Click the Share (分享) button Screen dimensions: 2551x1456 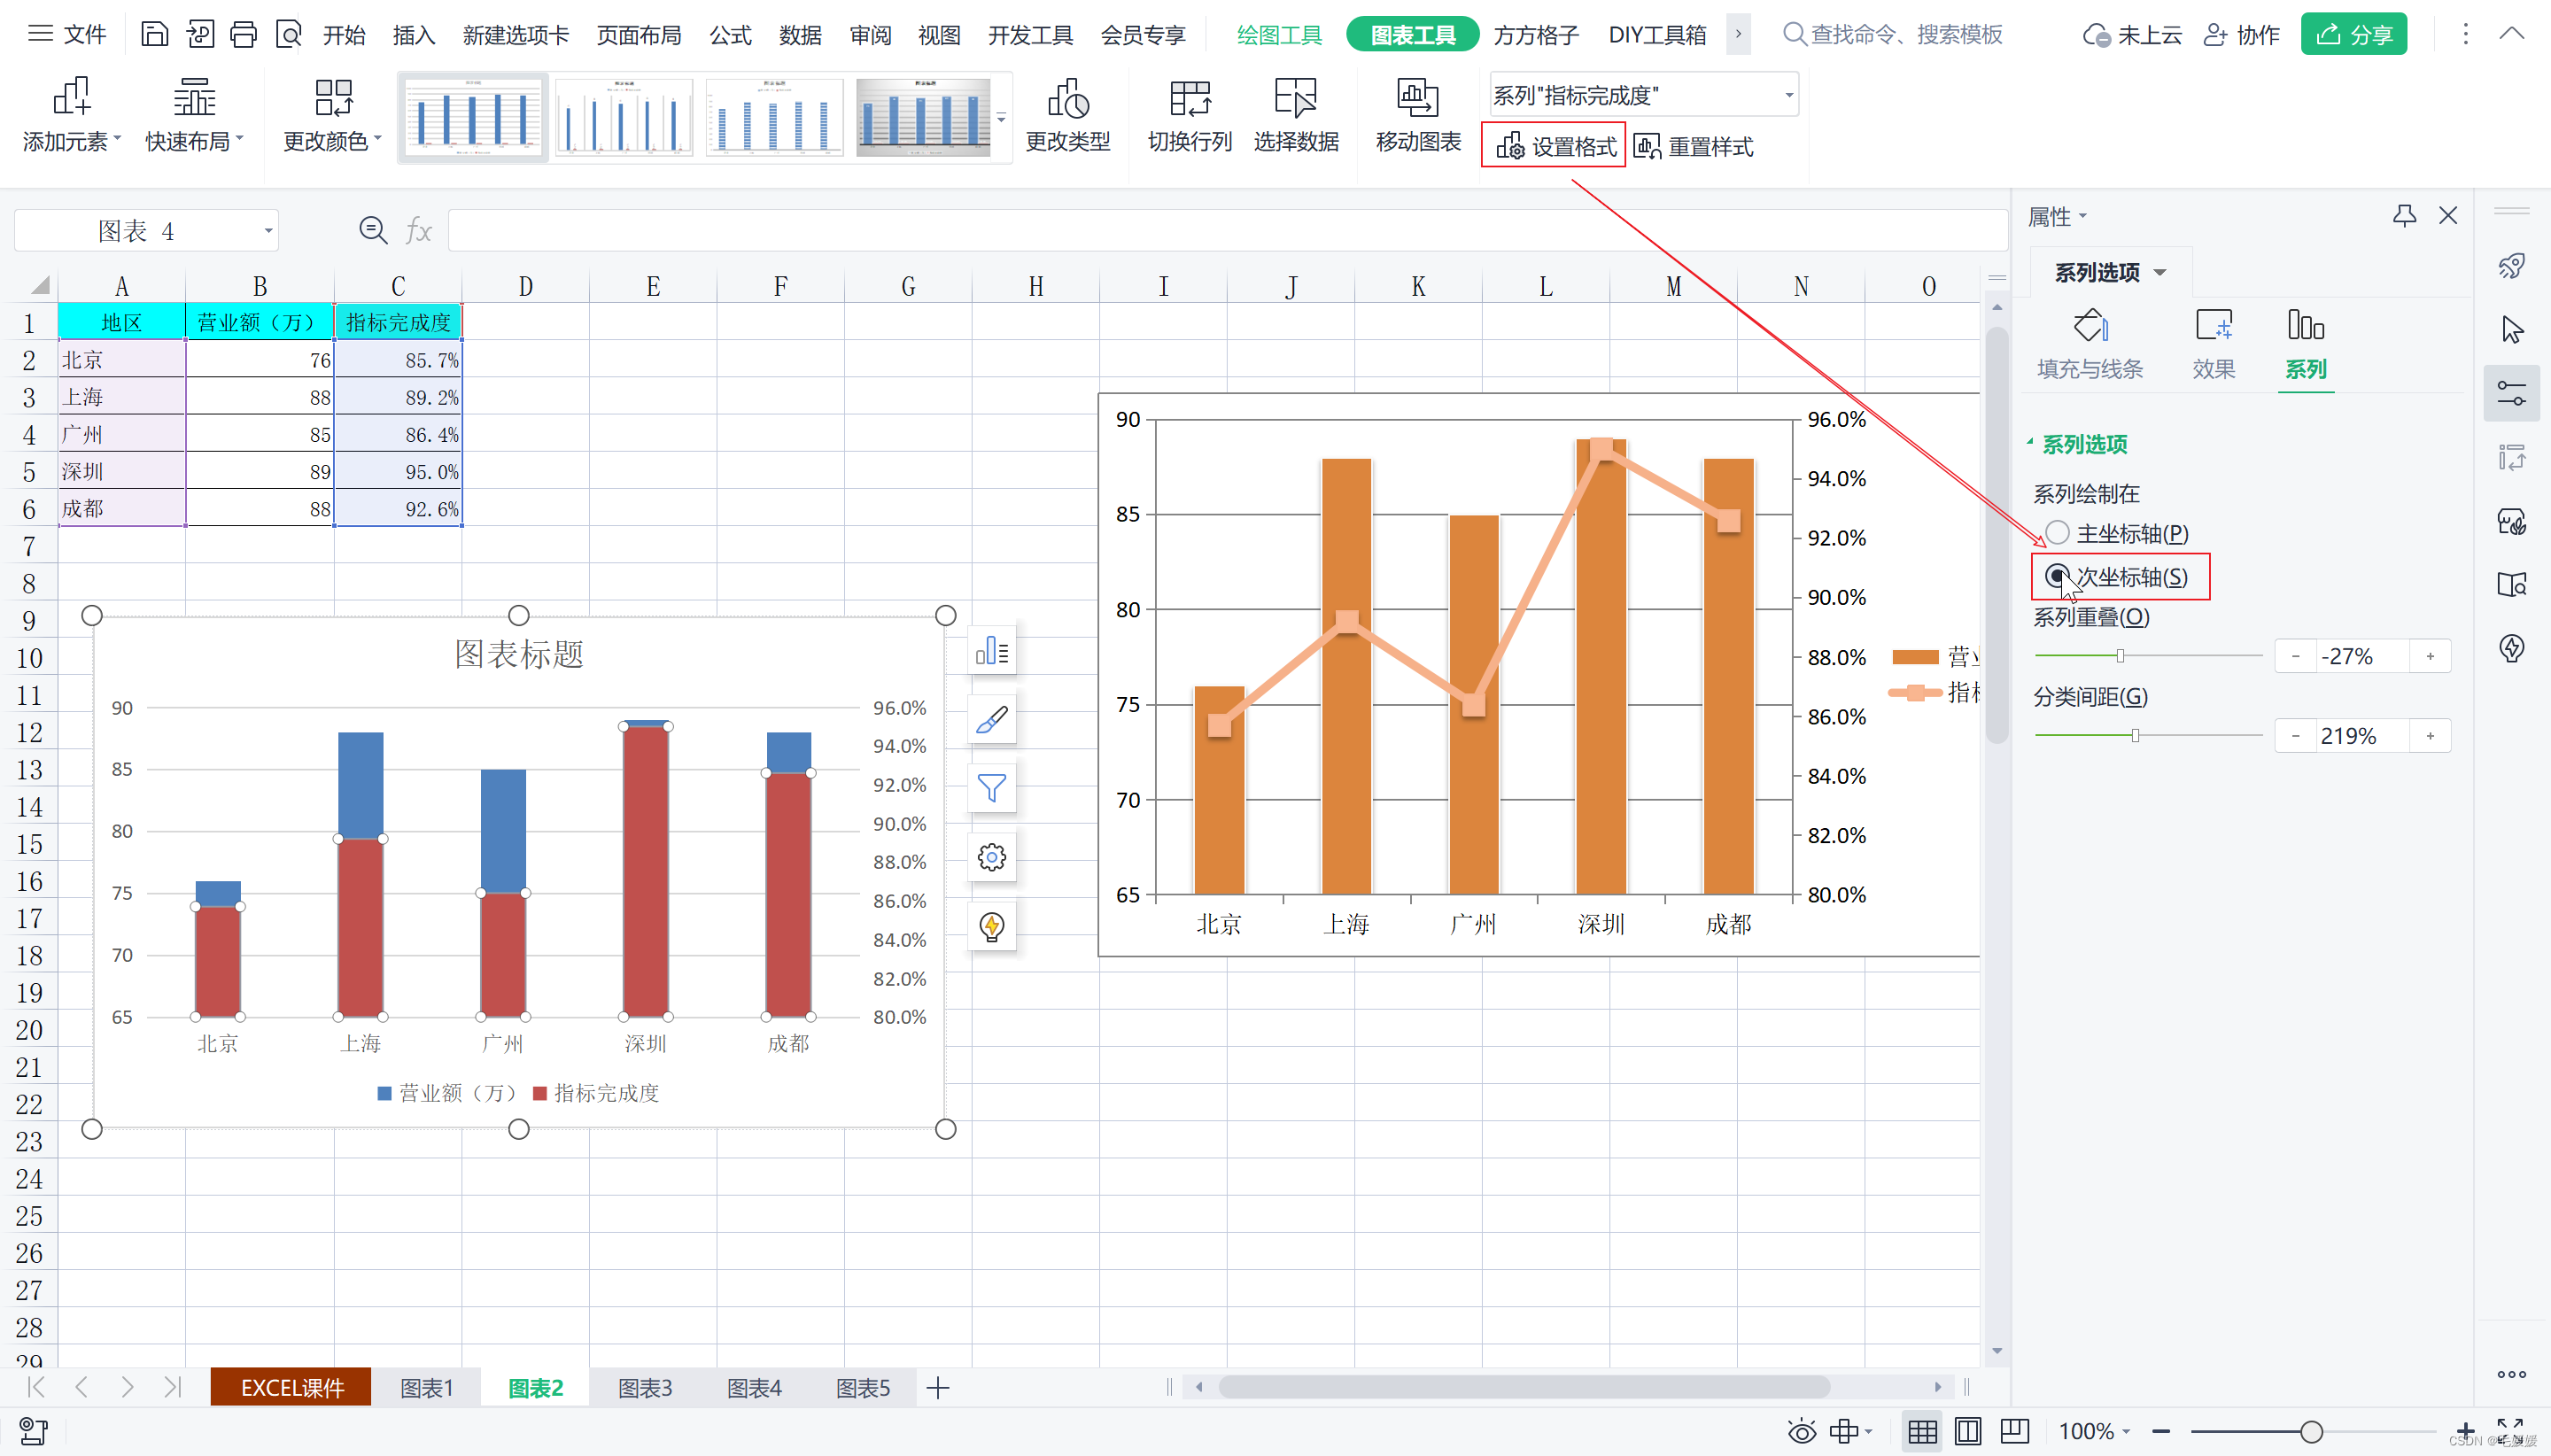click(x=2353, y=34)
